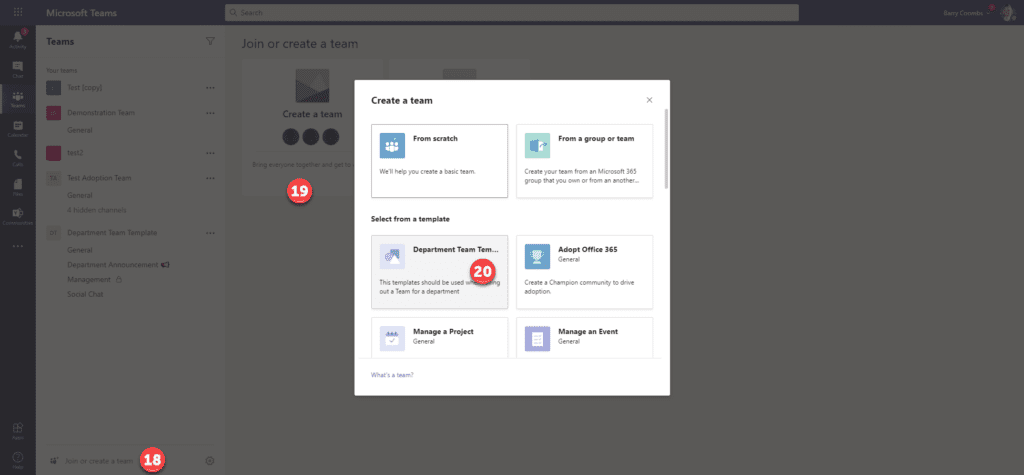
Task: Click the filter funnel in the Teams pane
Action: click(210, 41)
